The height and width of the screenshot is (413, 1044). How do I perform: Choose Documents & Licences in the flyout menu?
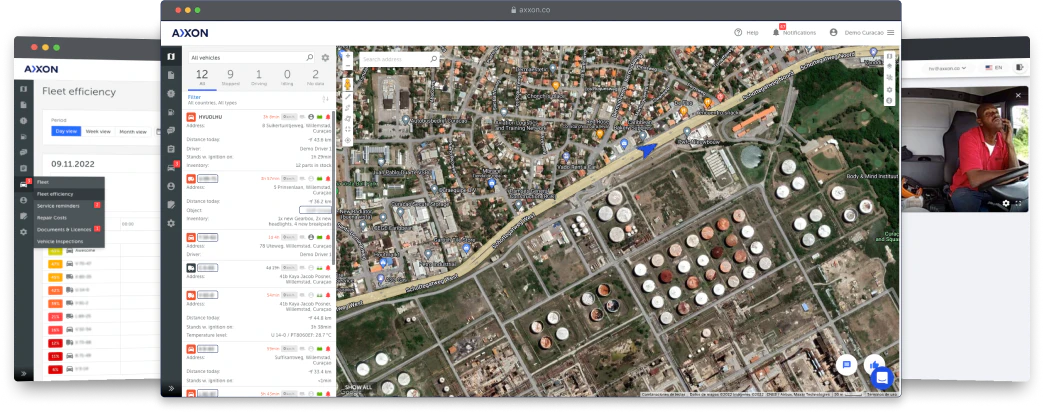coord(69,229)
